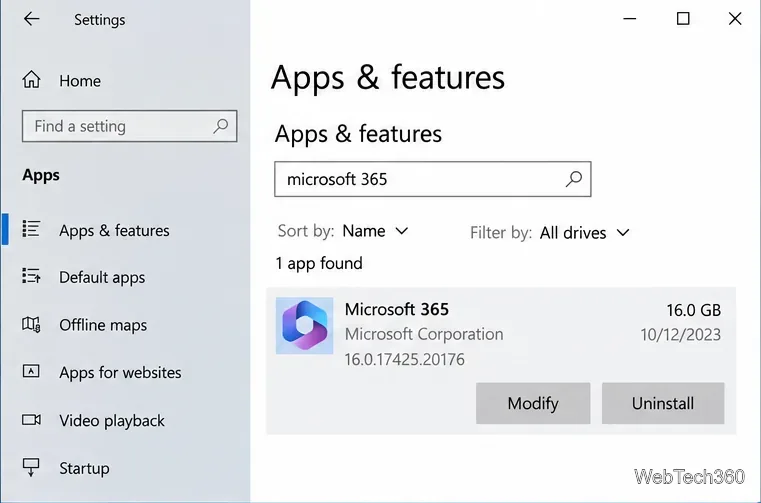761x503 pixels.
Task: Open the Sort by Name dropdown
Action: [x=375, y=231]
